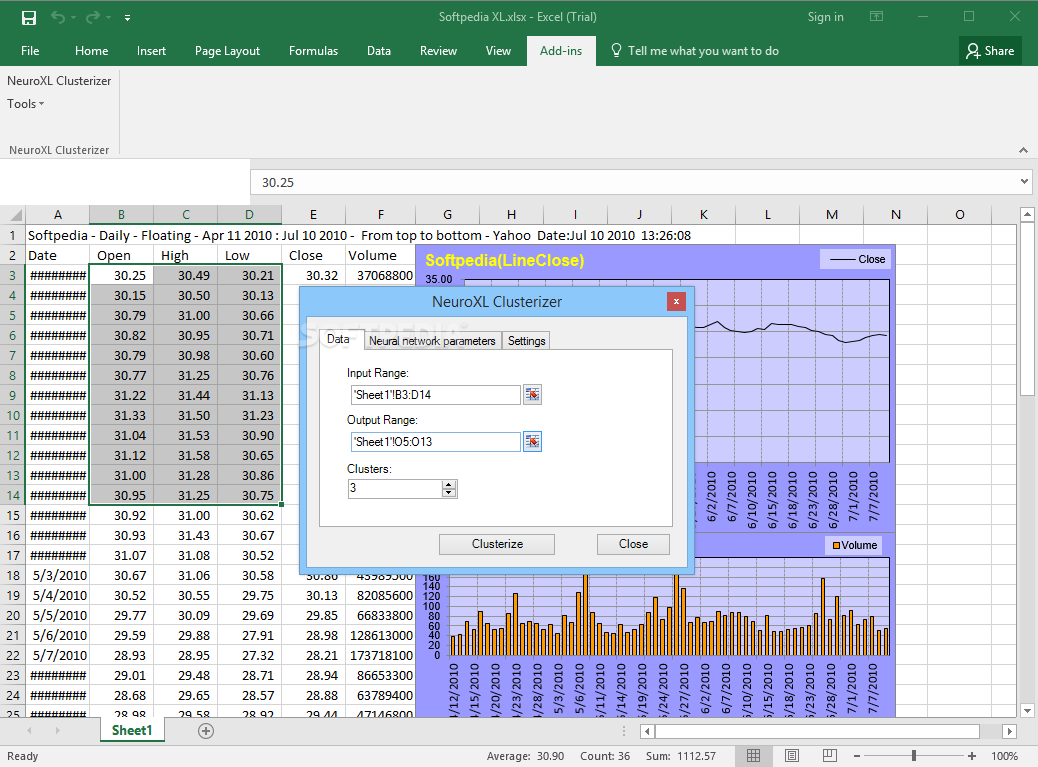1038x767 pixels.
Task: Open the View tab
Action: [498, 51]
